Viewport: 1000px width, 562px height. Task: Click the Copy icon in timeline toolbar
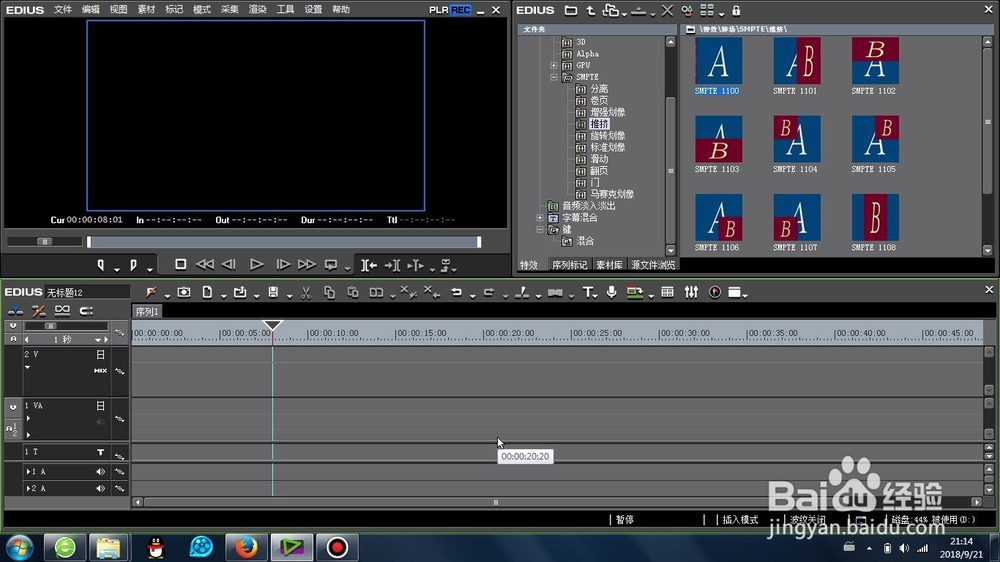tap(329, 292)
